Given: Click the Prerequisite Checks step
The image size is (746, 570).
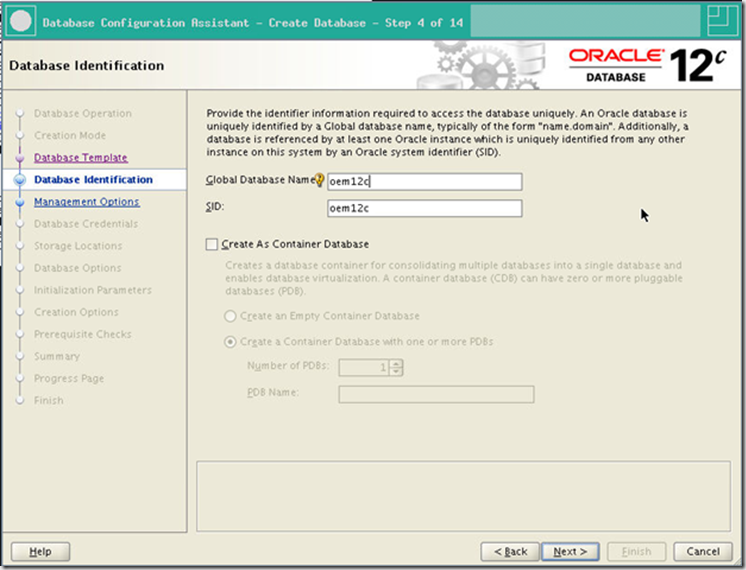Looking at the screenshot, I should [83, 334].
